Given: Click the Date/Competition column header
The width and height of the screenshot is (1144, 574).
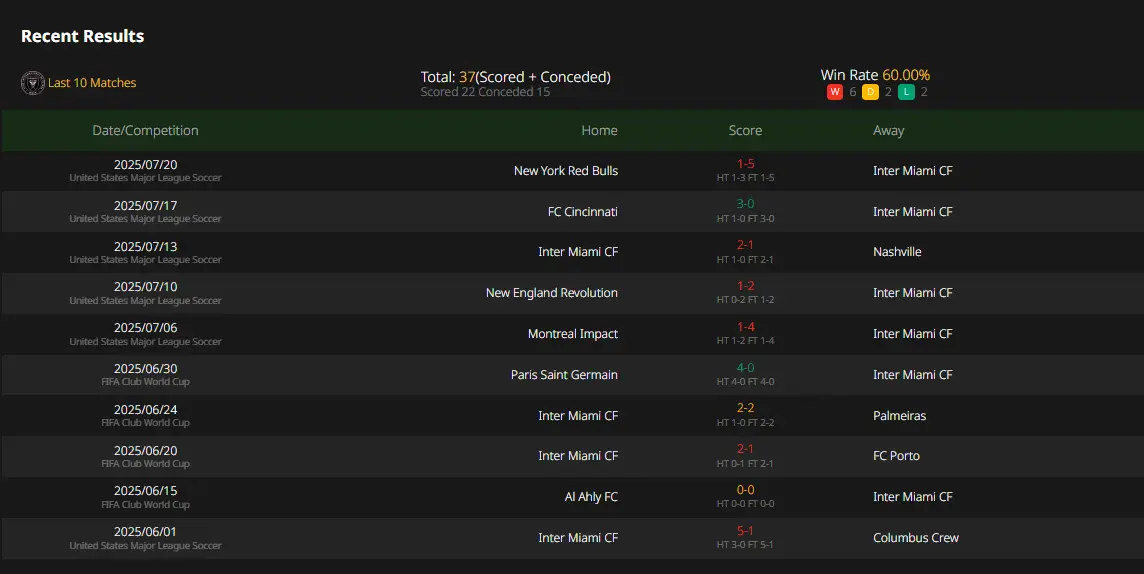Looking at the screenshot, I should (x=145, y=131).
